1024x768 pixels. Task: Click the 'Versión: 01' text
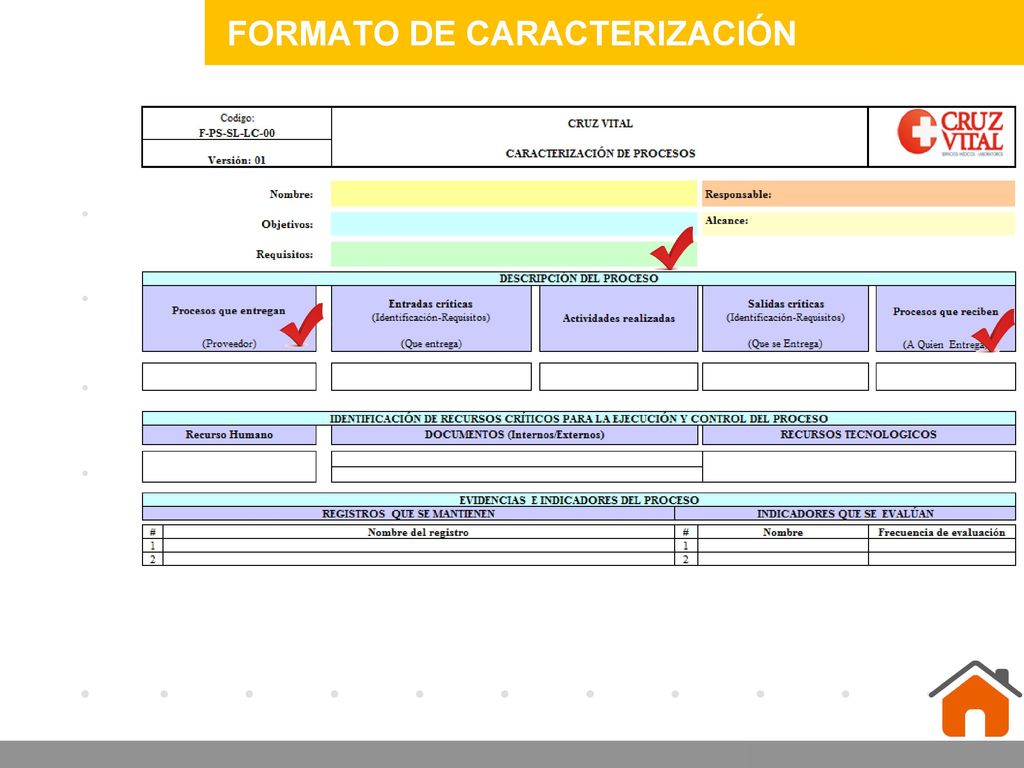pyautogui.click(x=237, y=160)
